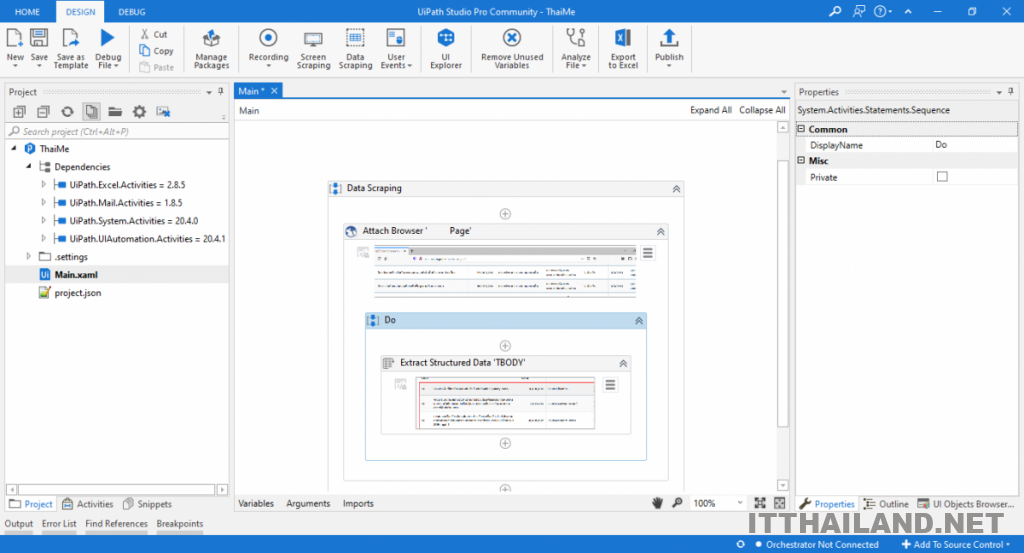This screenshot has height=553, width=1024.
Task: Refresh the Project panel
Action: (67, 112)
